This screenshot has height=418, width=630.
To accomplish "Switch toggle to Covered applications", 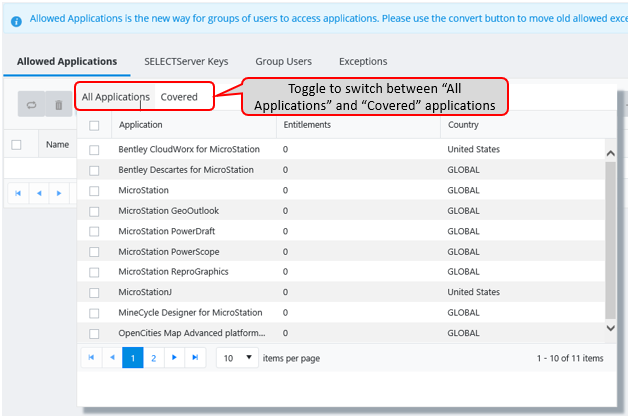I will point(179,97).
